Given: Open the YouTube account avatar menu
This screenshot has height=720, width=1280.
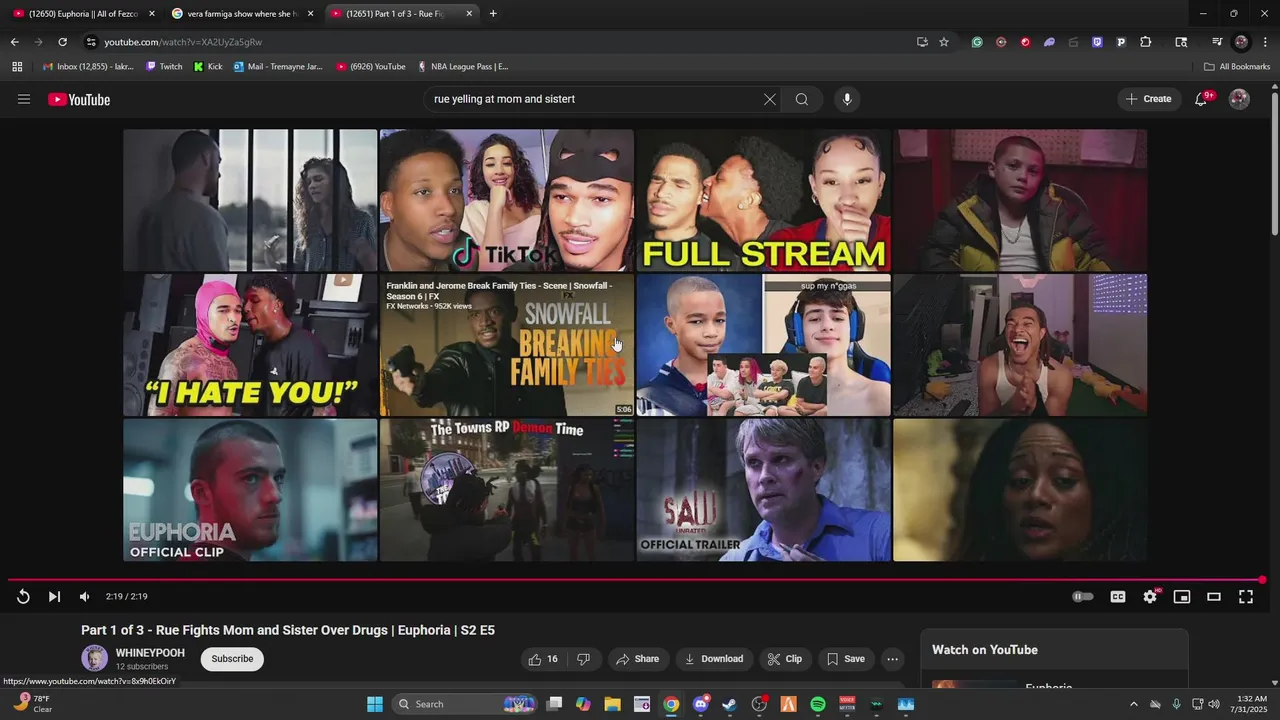Looking at the screenshot, I should click(x=1239, y=99).
